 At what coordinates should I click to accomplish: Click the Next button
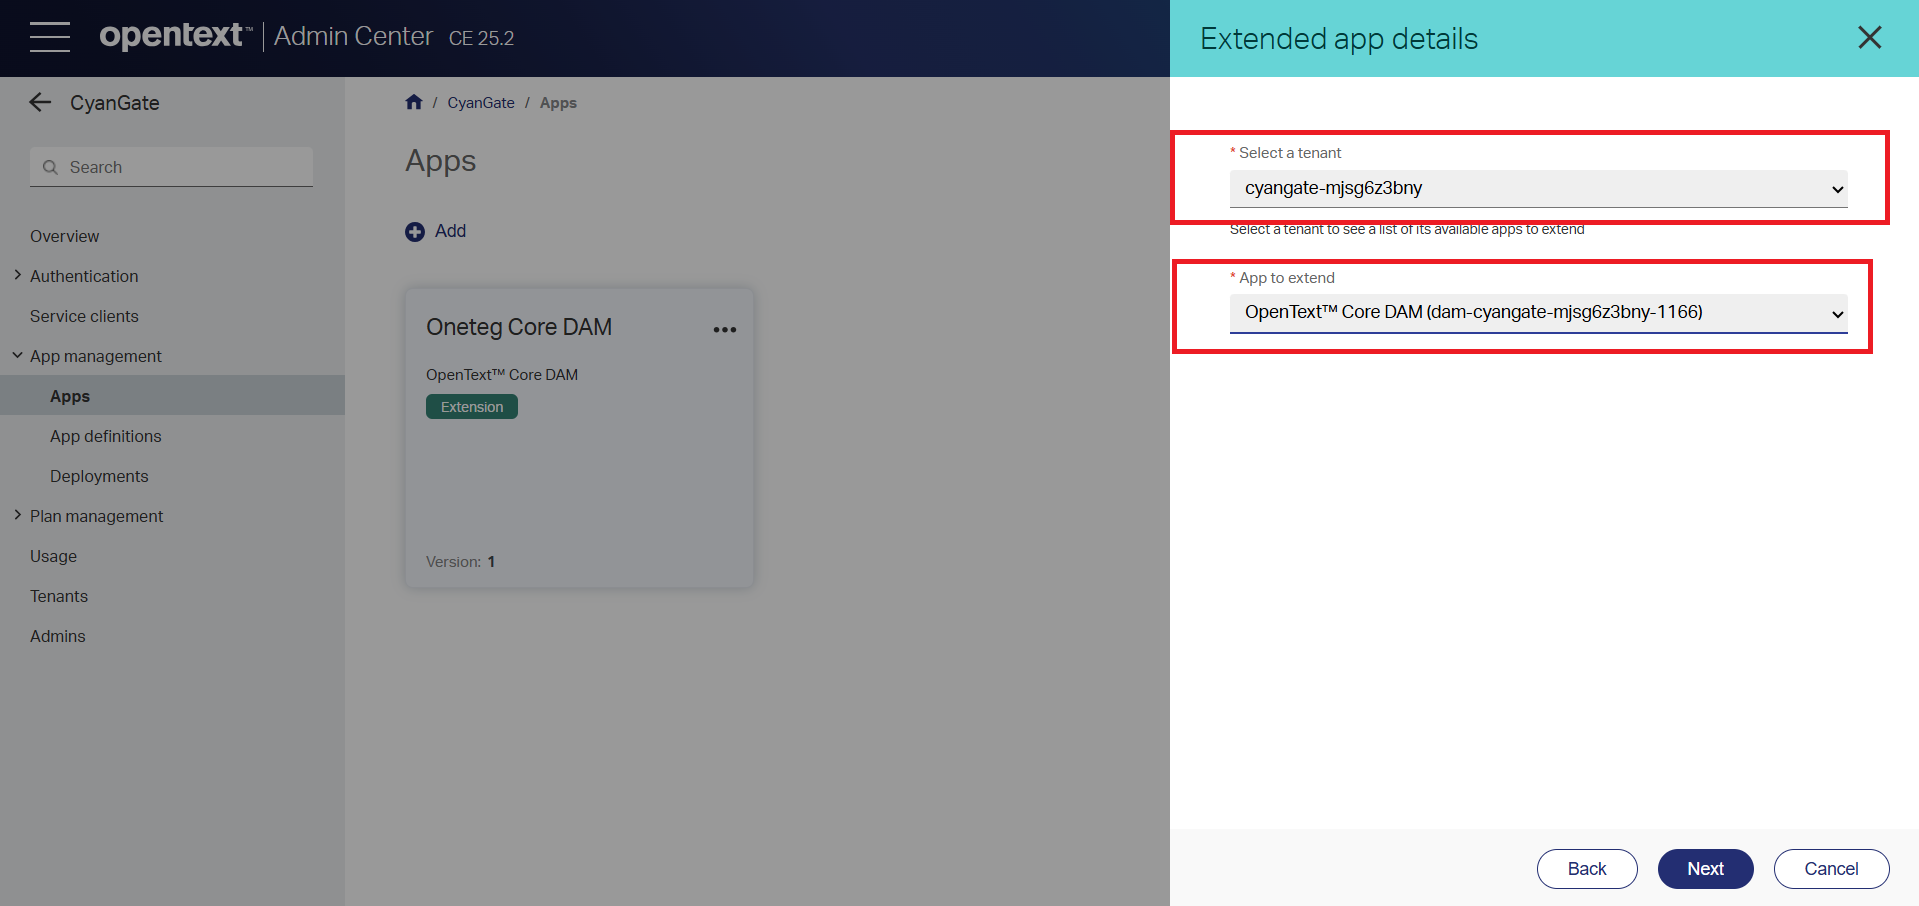pyautogui.click(x=1705, y=869)
